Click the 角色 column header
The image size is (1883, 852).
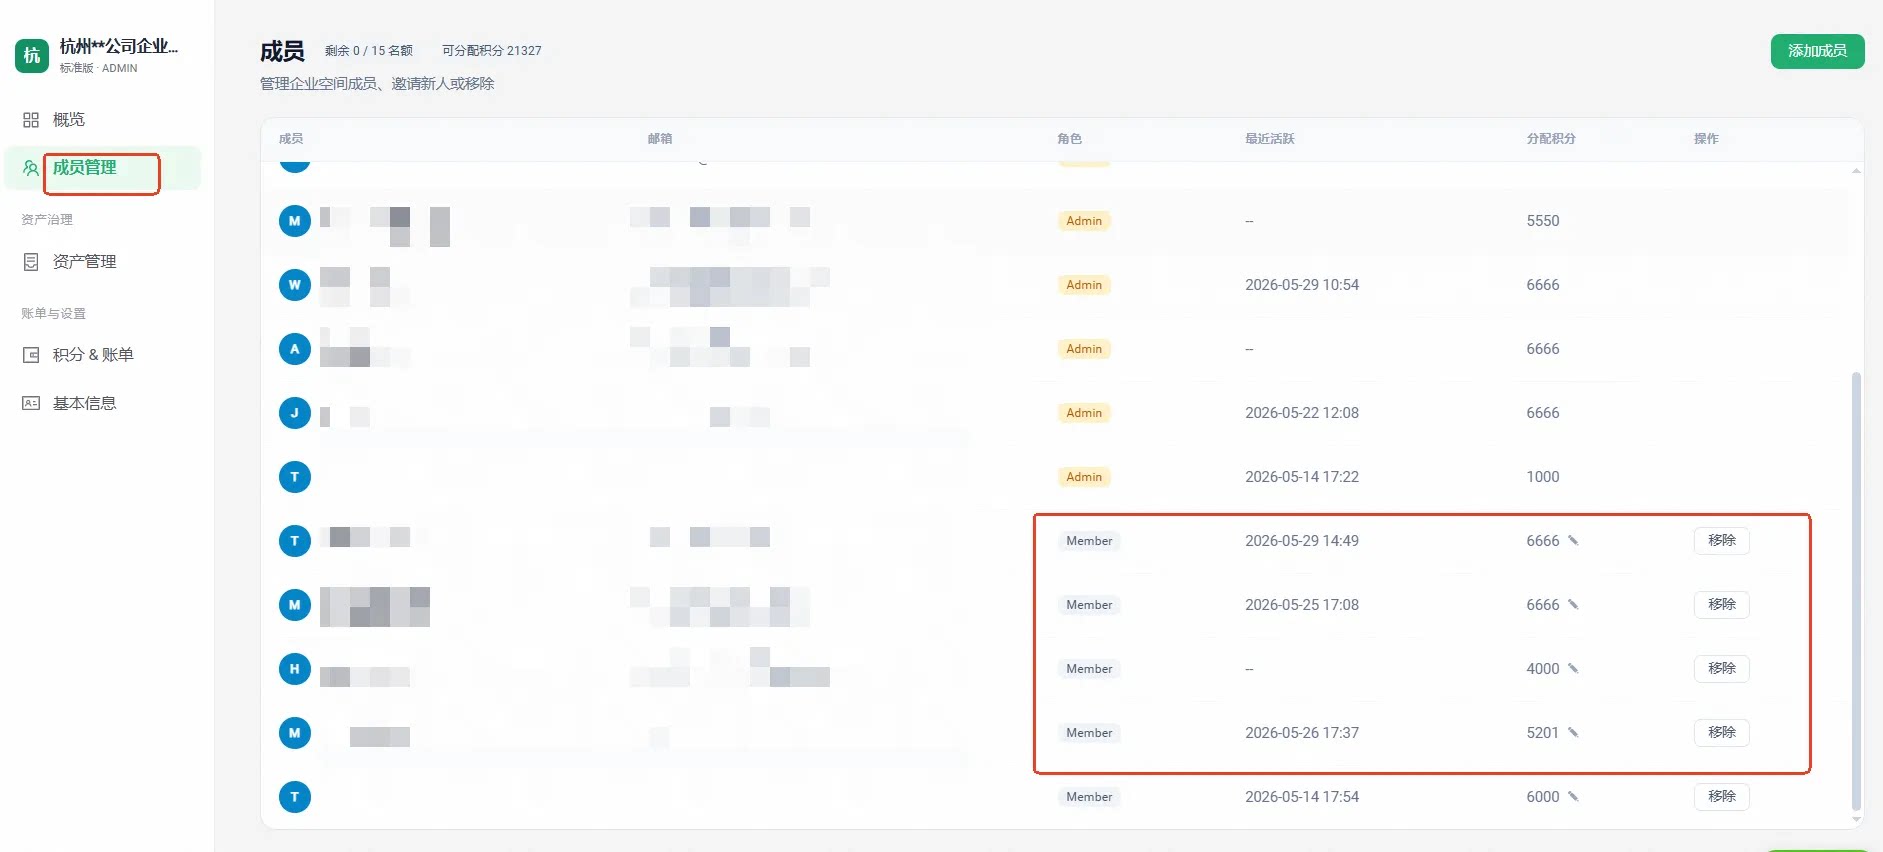coord(1070,139)
